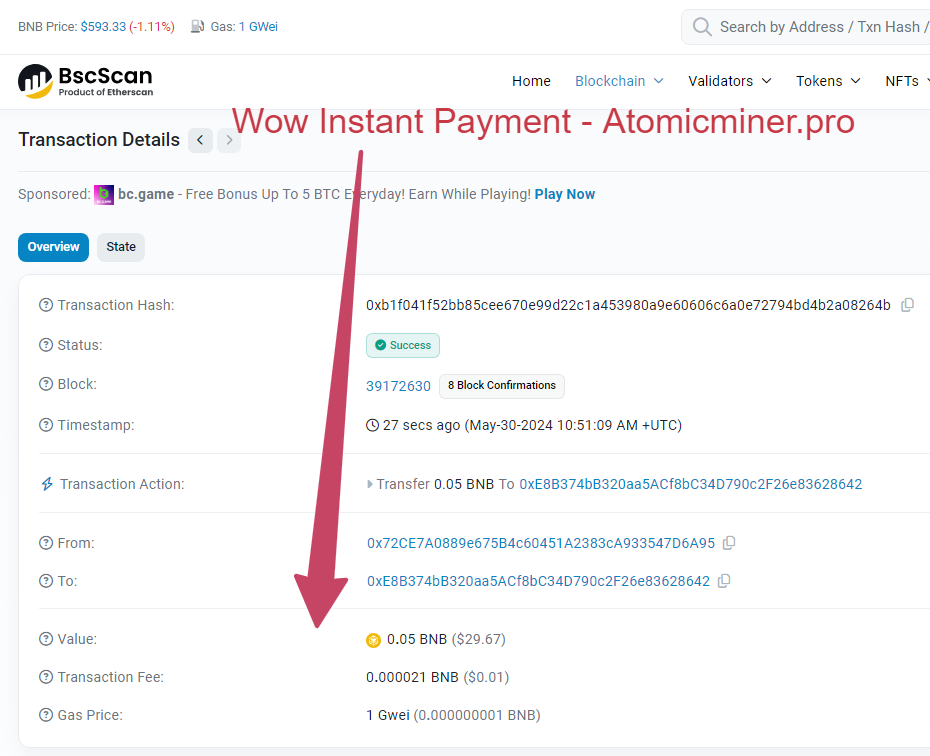Click the BNB coin icon
Viewport: 930px width, 756px height.
(373, 640)
